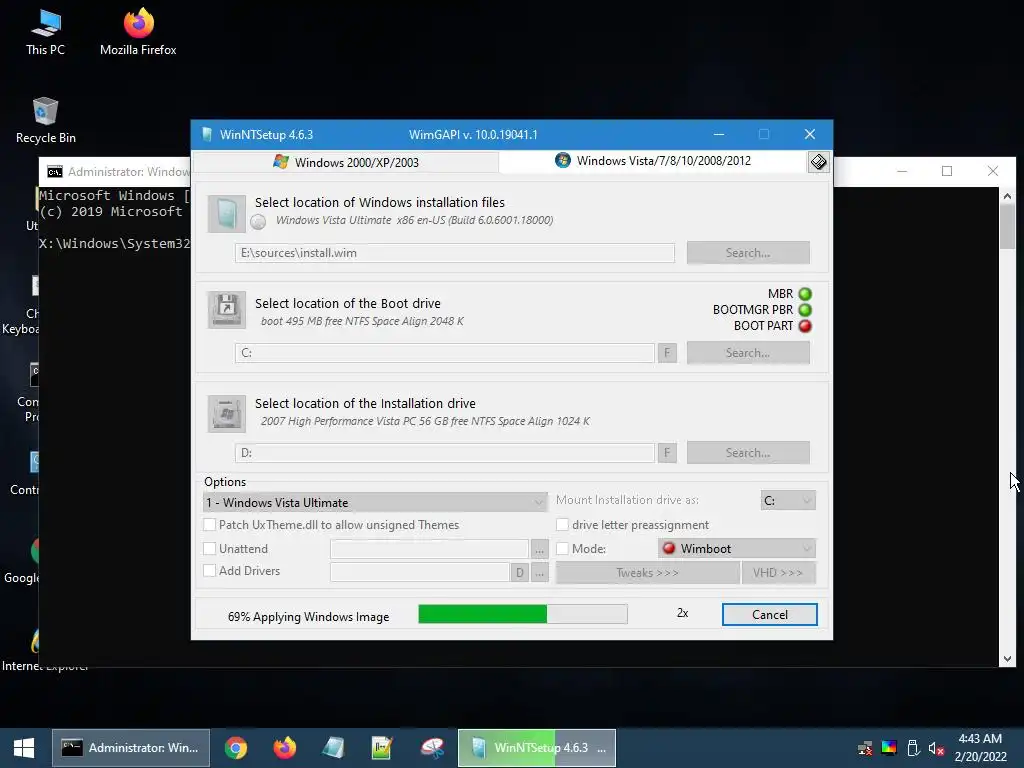Open the mount drive letter C: dropdown
The height and width of the screenshot is (768, 1024).
[x=788, y=500]
